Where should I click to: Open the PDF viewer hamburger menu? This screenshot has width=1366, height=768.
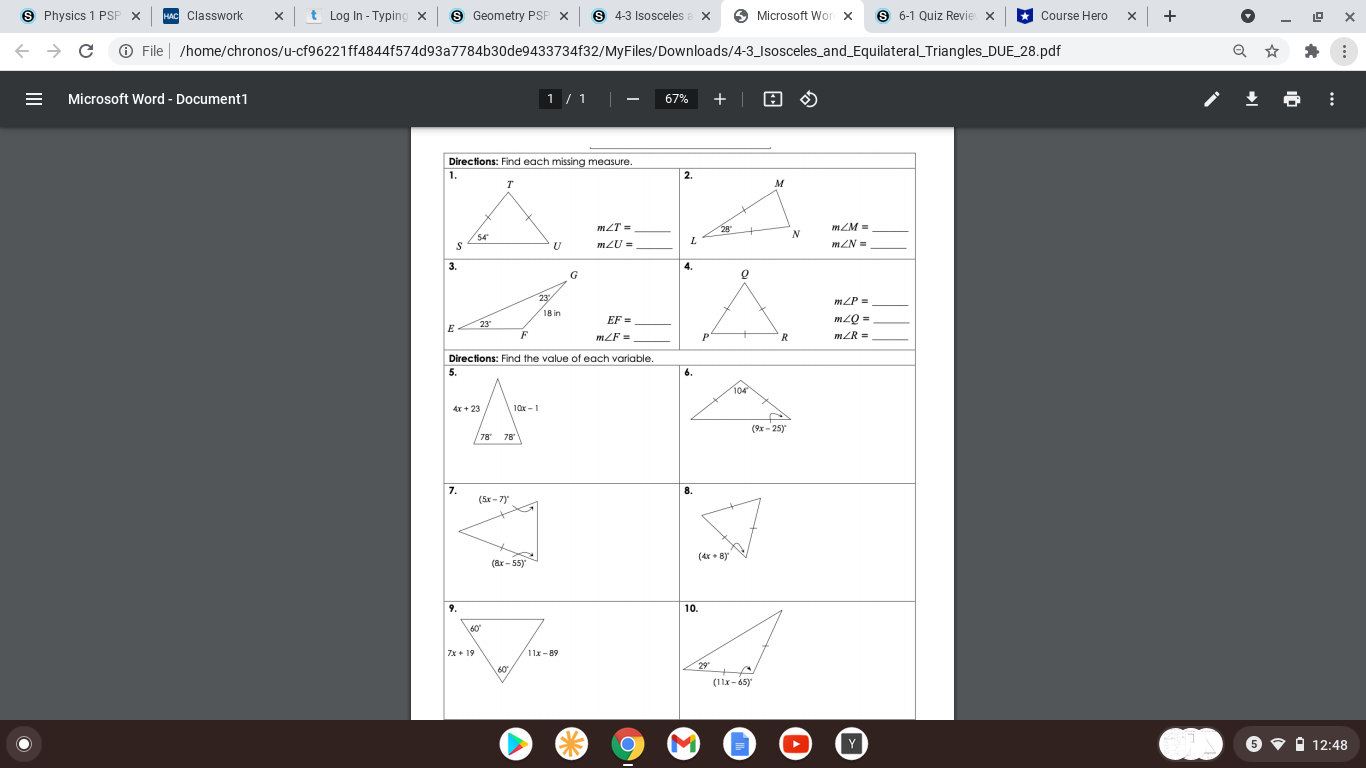[34, 99]
